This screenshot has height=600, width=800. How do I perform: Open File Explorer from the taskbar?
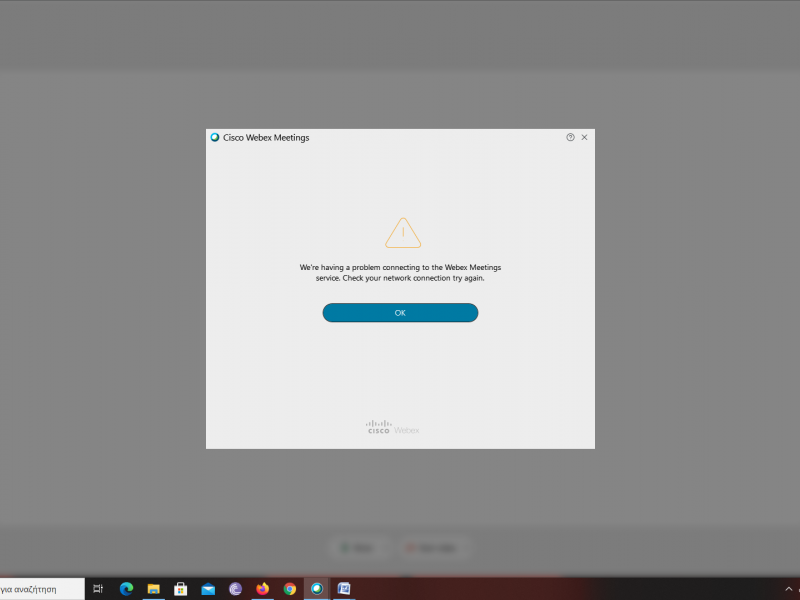(x=153, y=588)
